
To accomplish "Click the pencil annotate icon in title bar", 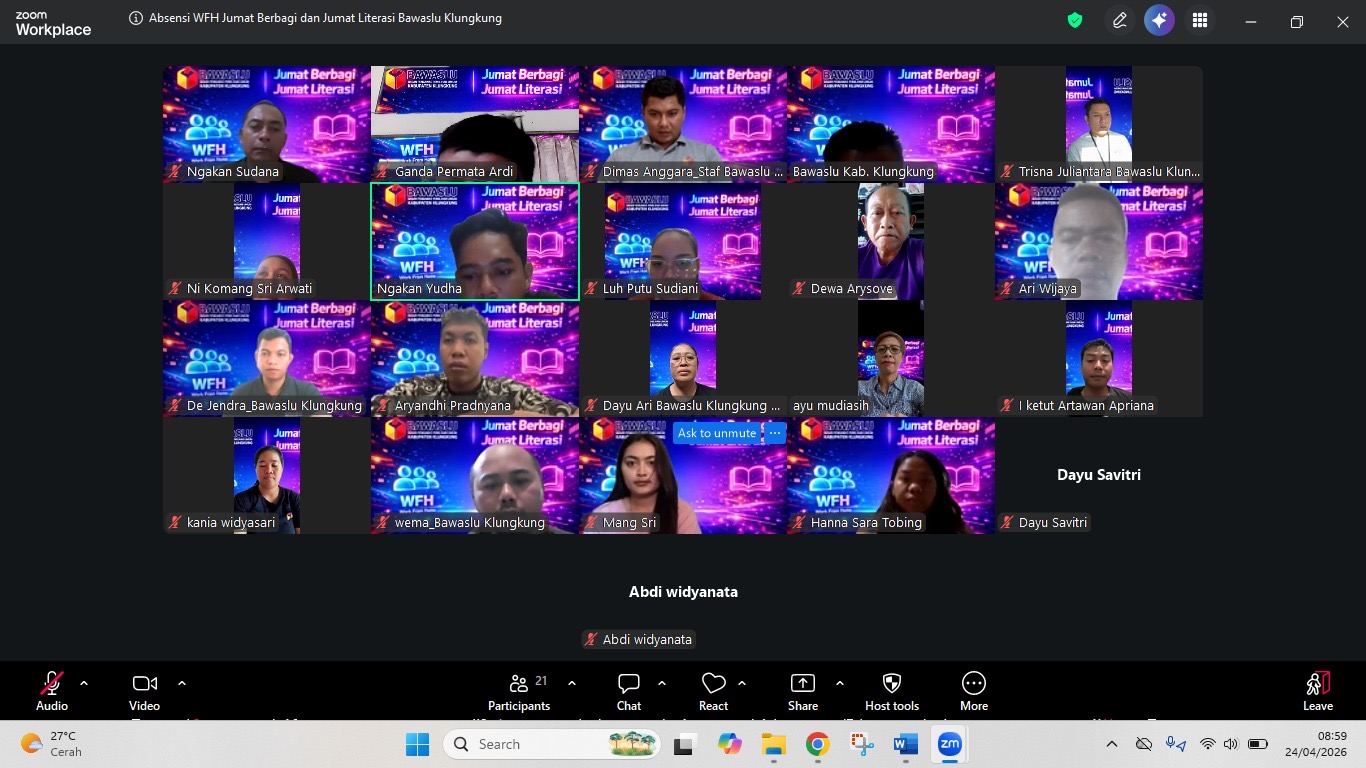I will click(1120, 20).
